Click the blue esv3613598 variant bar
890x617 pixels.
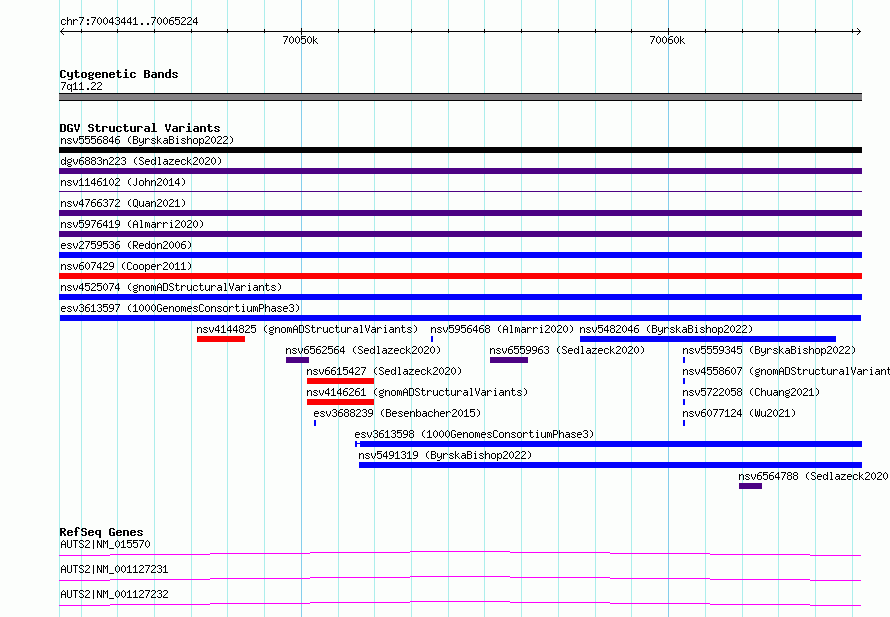608,444
